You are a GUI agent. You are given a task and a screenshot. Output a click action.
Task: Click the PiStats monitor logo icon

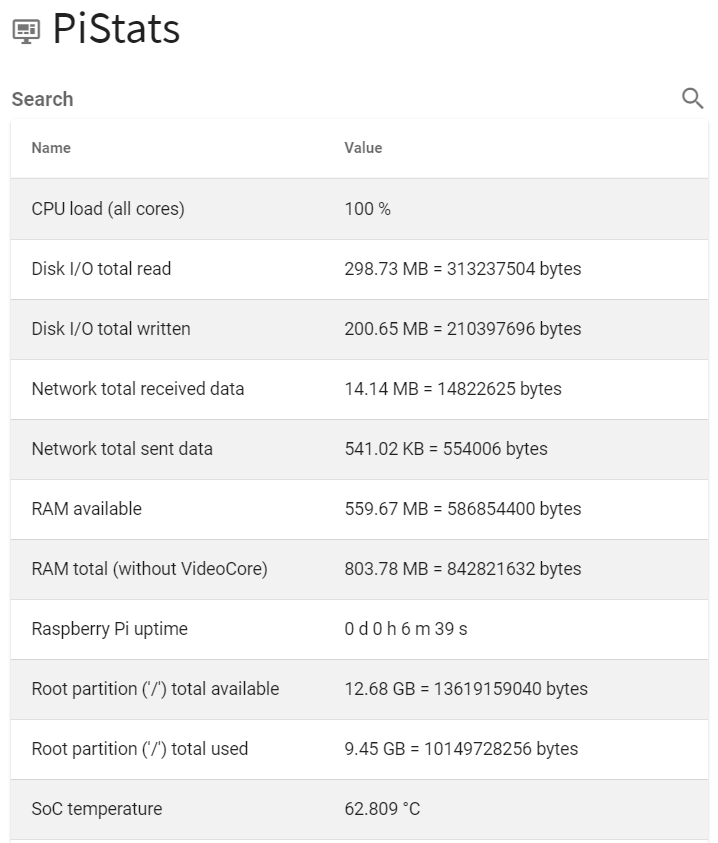(x=26, y=32)
